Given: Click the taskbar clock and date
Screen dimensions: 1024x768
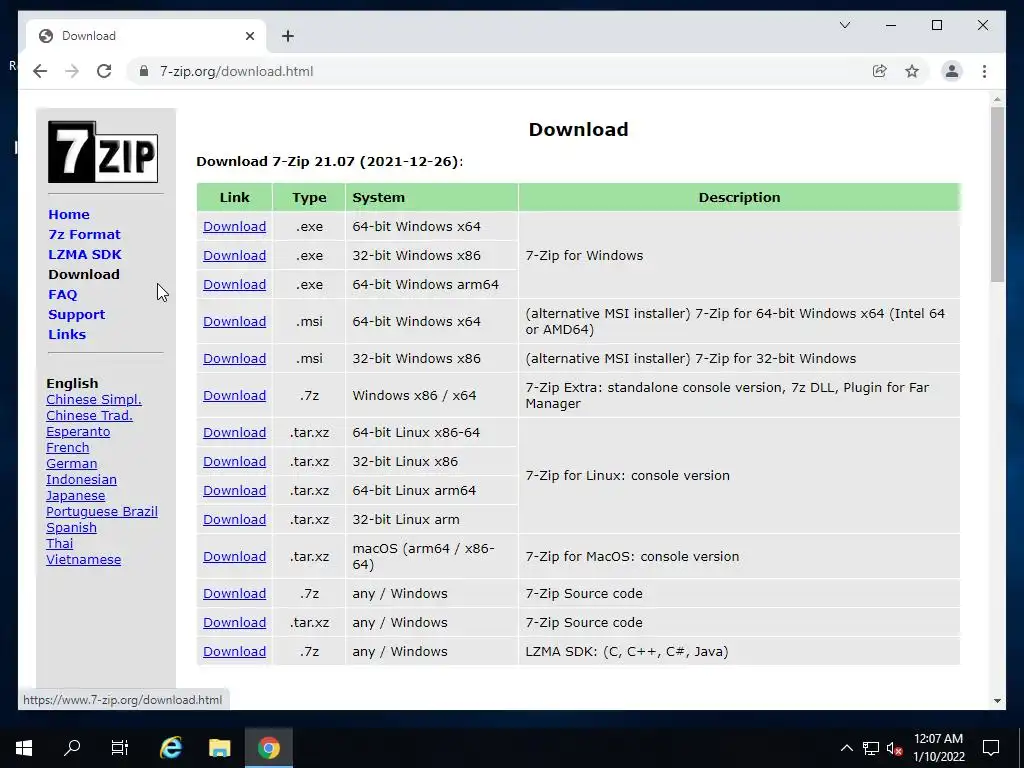Looking at the screenshot, I should [938, 748].
